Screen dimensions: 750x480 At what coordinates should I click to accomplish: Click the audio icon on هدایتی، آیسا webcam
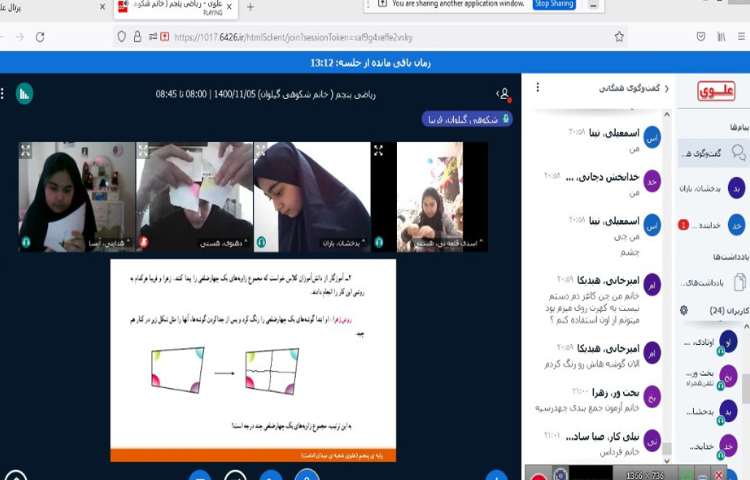coord(26,242)
